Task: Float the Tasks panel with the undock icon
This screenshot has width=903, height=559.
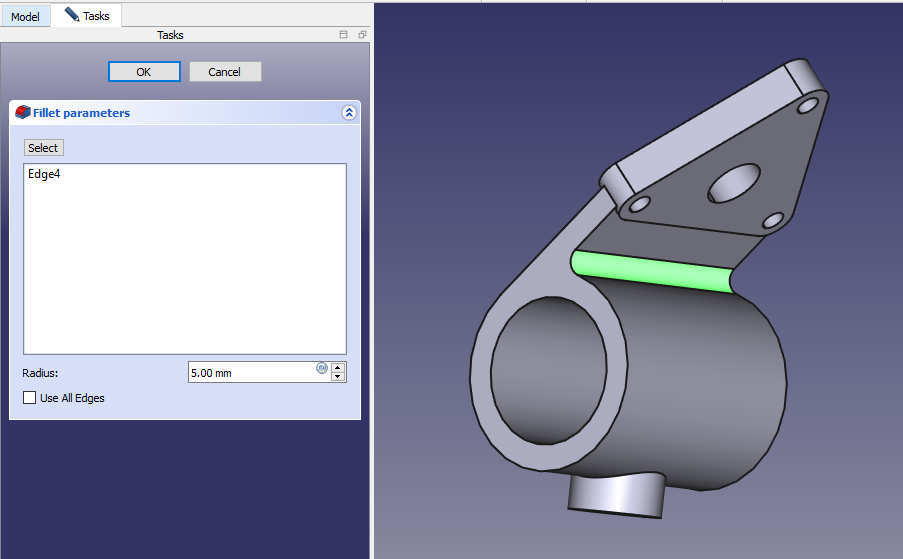Action: (x=362, y=35)
